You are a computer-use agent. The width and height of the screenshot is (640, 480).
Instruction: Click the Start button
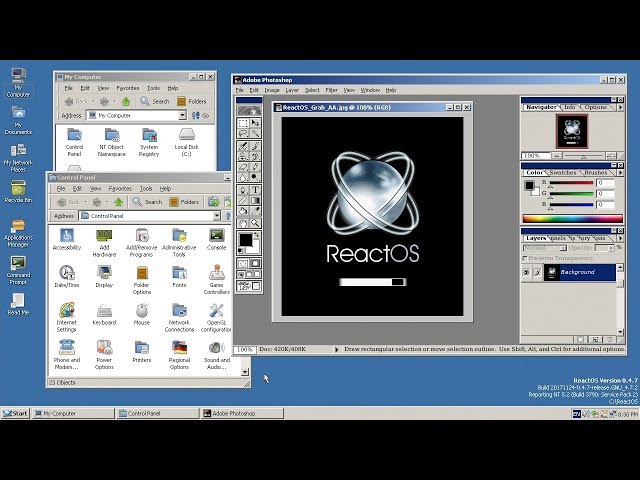[15, 413]
